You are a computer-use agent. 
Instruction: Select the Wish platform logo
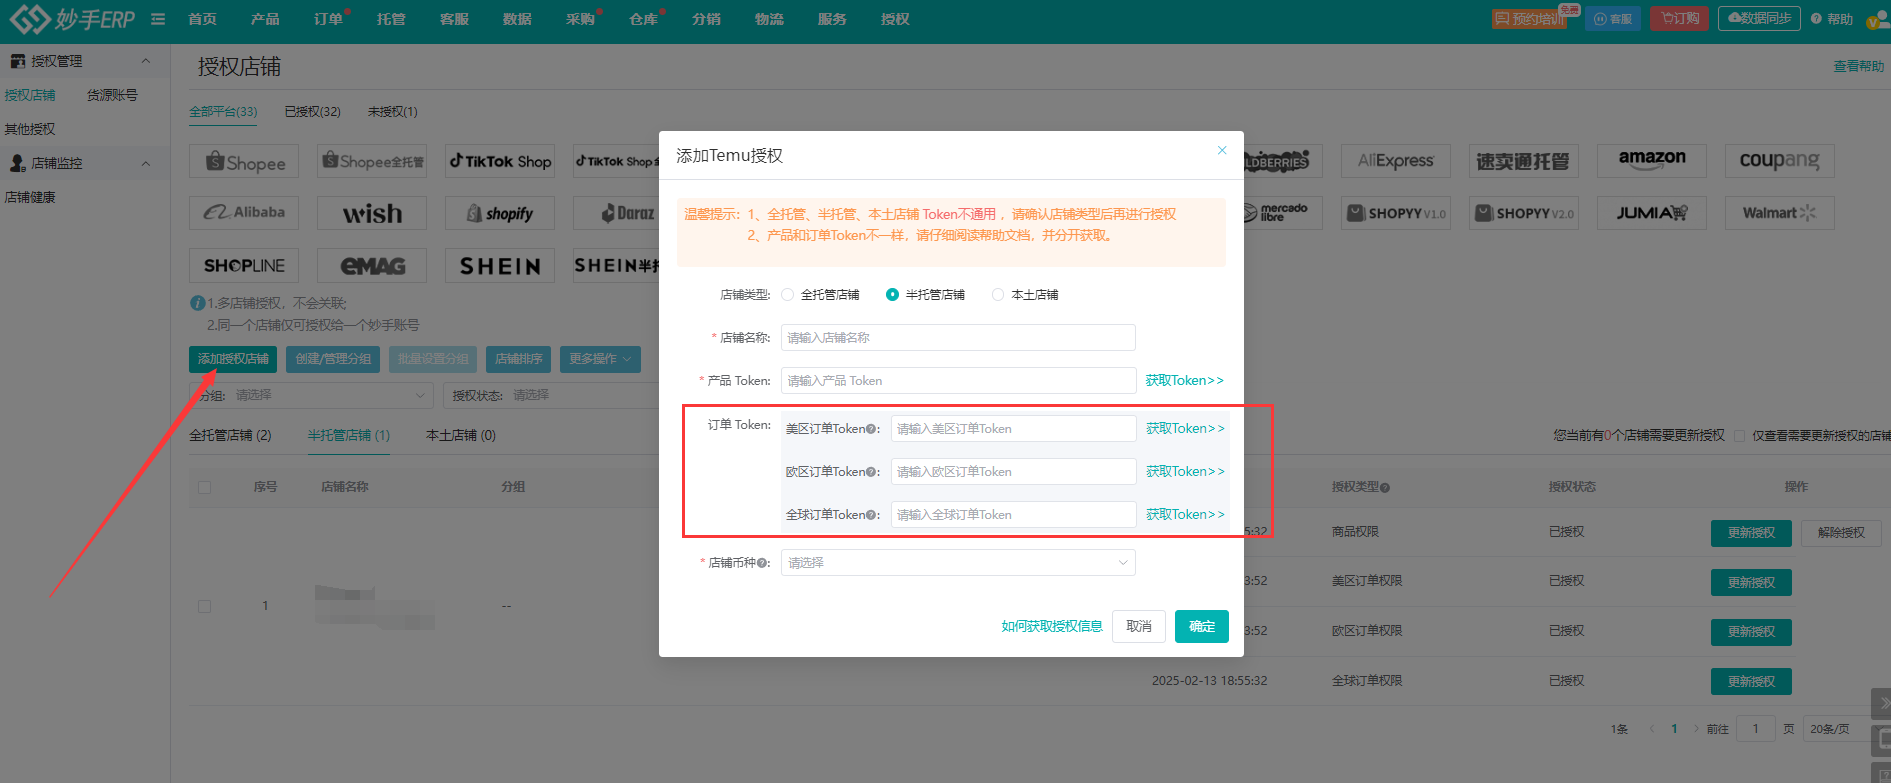tap(372, 213)
